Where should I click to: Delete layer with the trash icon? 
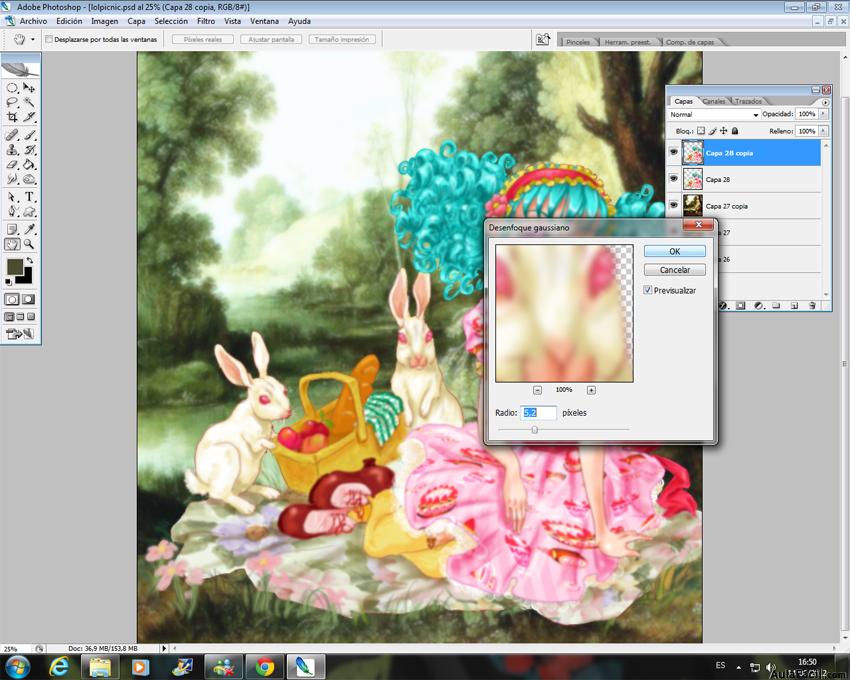pos(812,306)
